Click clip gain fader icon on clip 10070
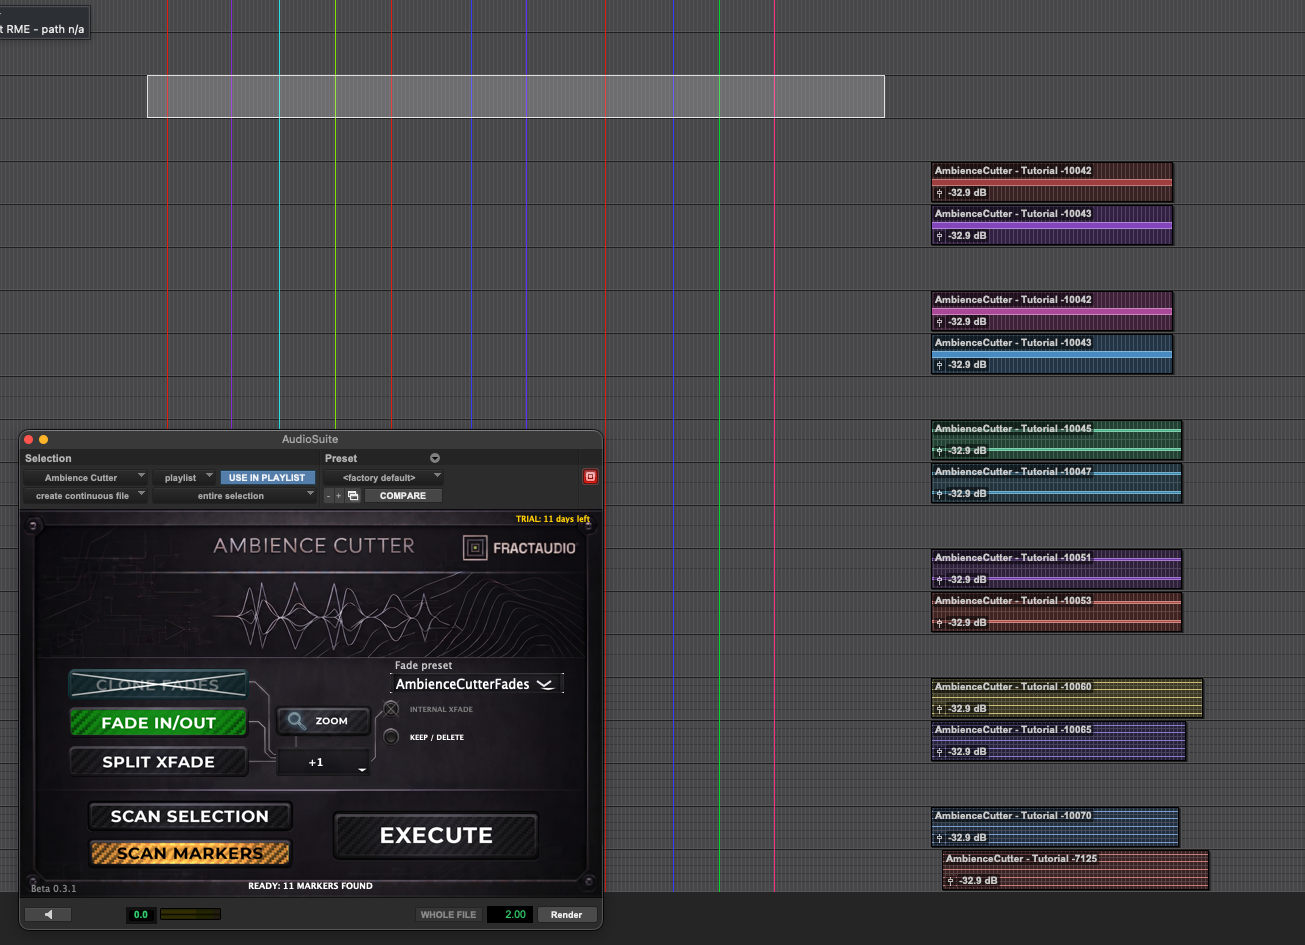Viewport: 1305px width, 945px height. [939, 838]
